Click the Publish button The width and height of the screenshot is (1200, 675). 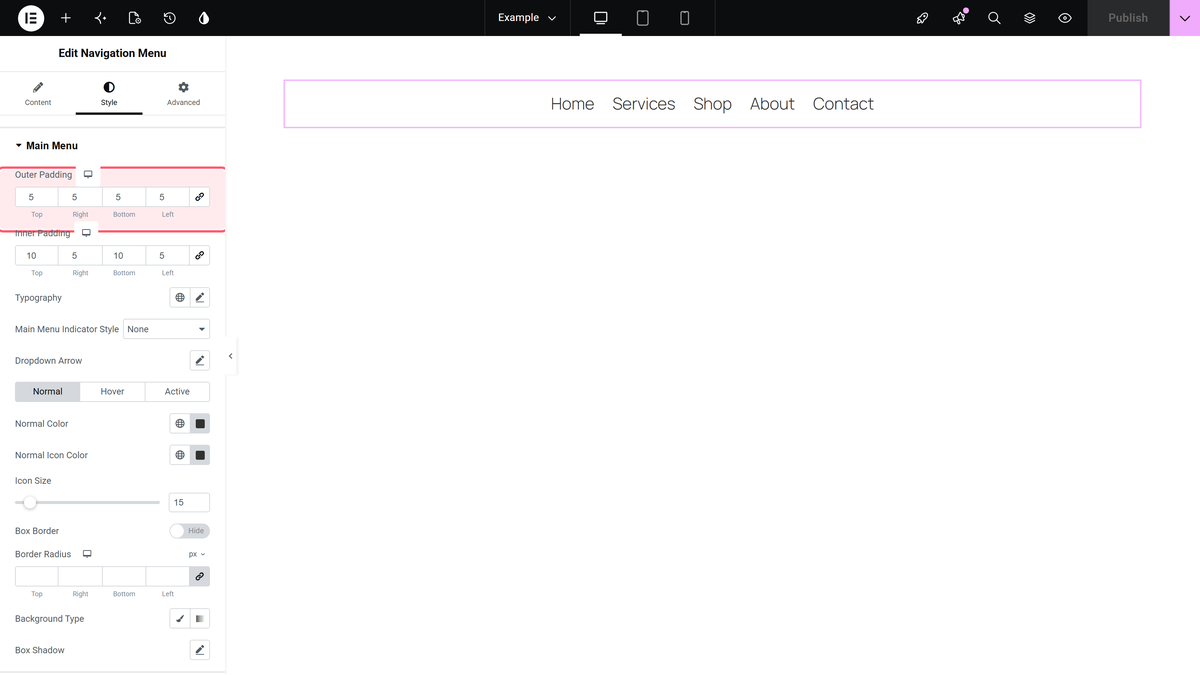coord(1128,18)
